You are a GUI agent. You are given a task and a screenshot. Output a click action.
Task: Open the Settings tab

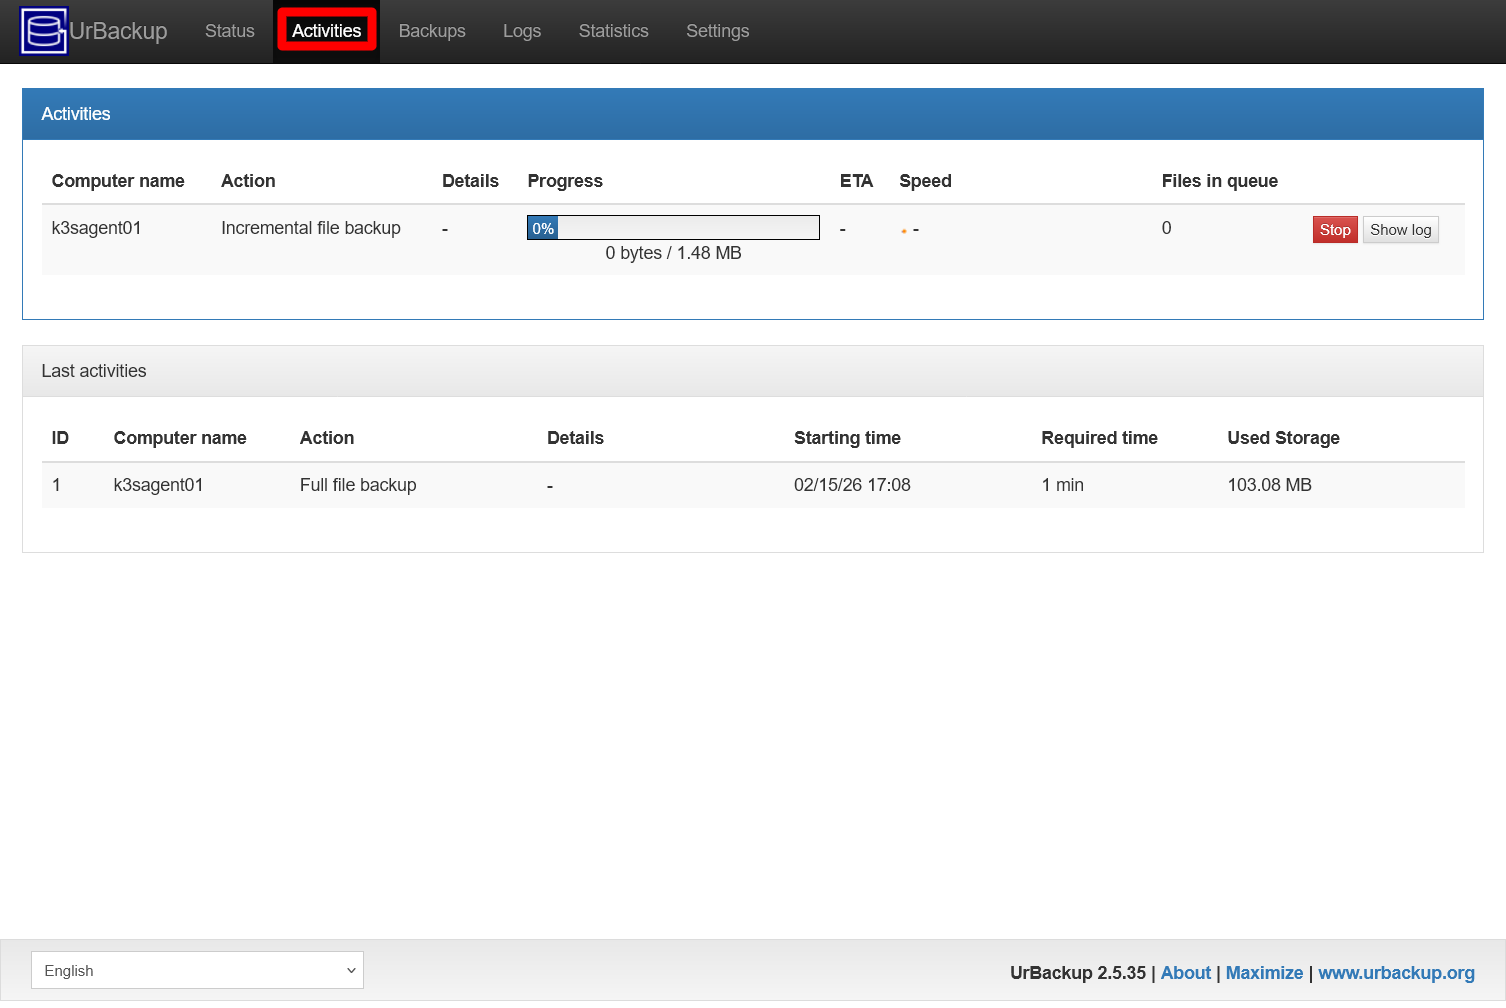click(x=717, y=31)
